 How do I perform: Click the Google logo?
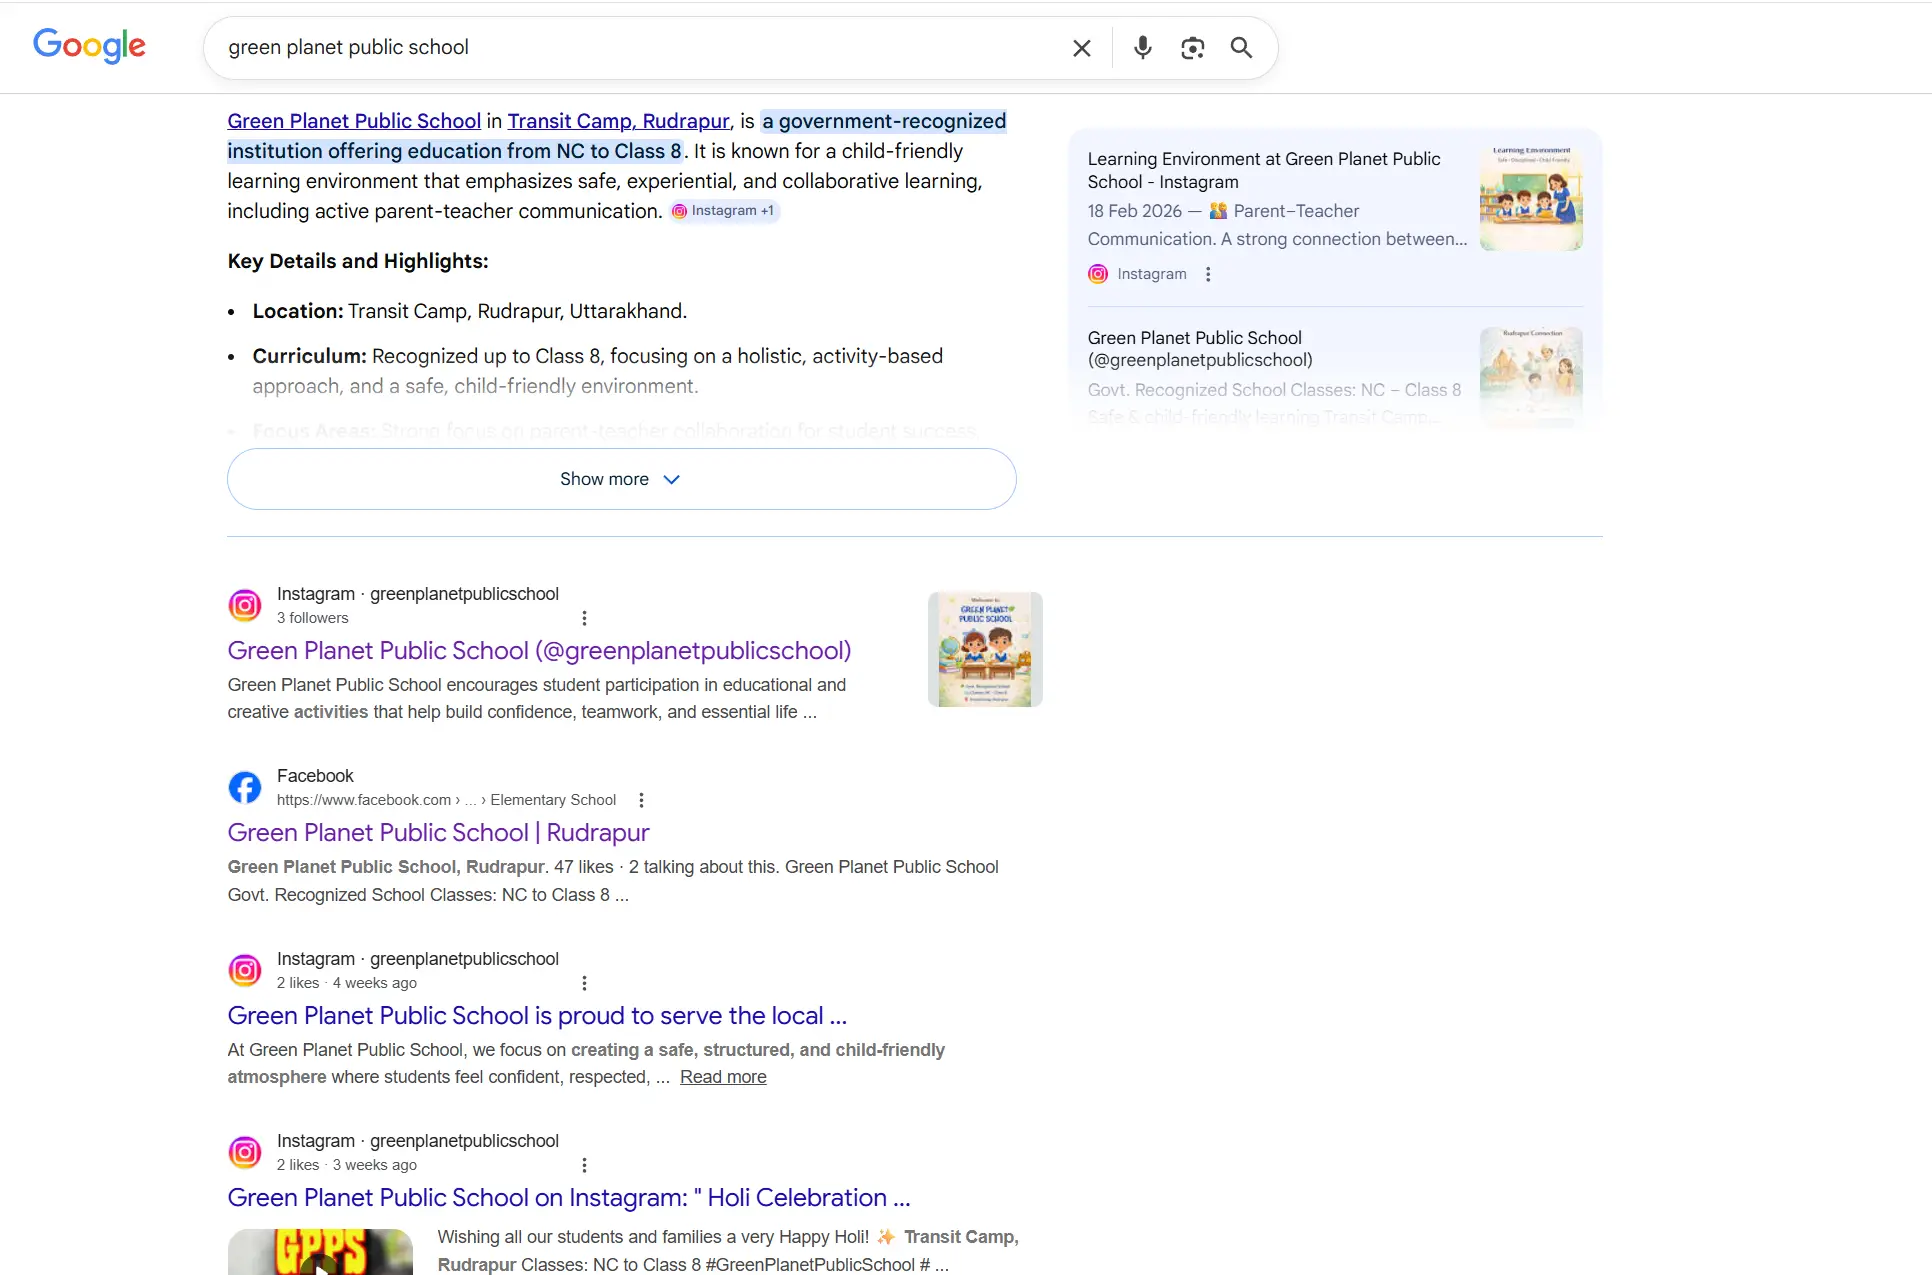89,46
